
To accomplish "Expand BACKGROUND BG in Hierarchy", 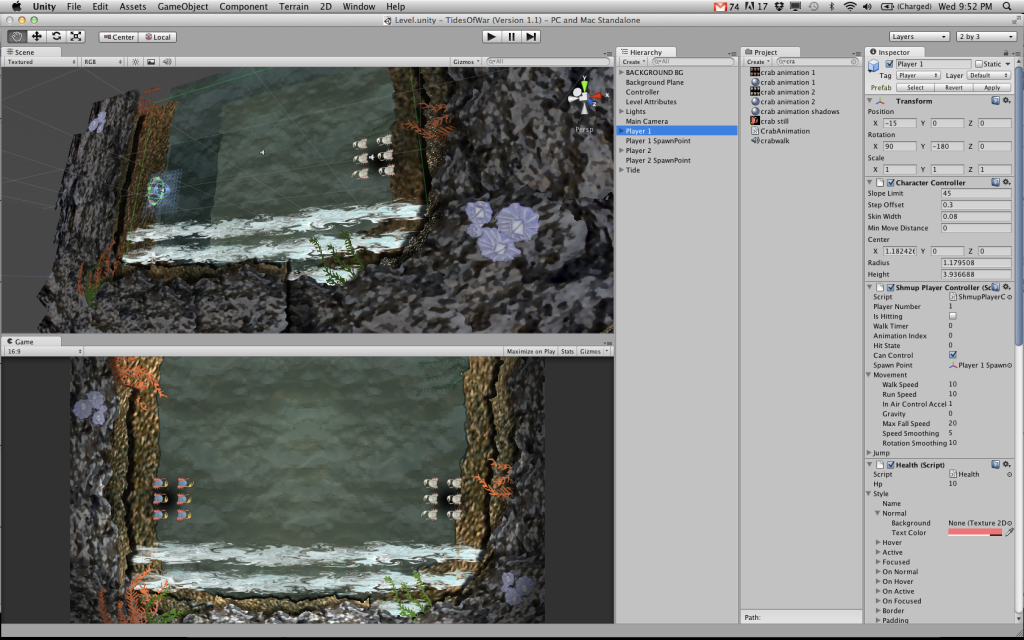I will [621, 72].
